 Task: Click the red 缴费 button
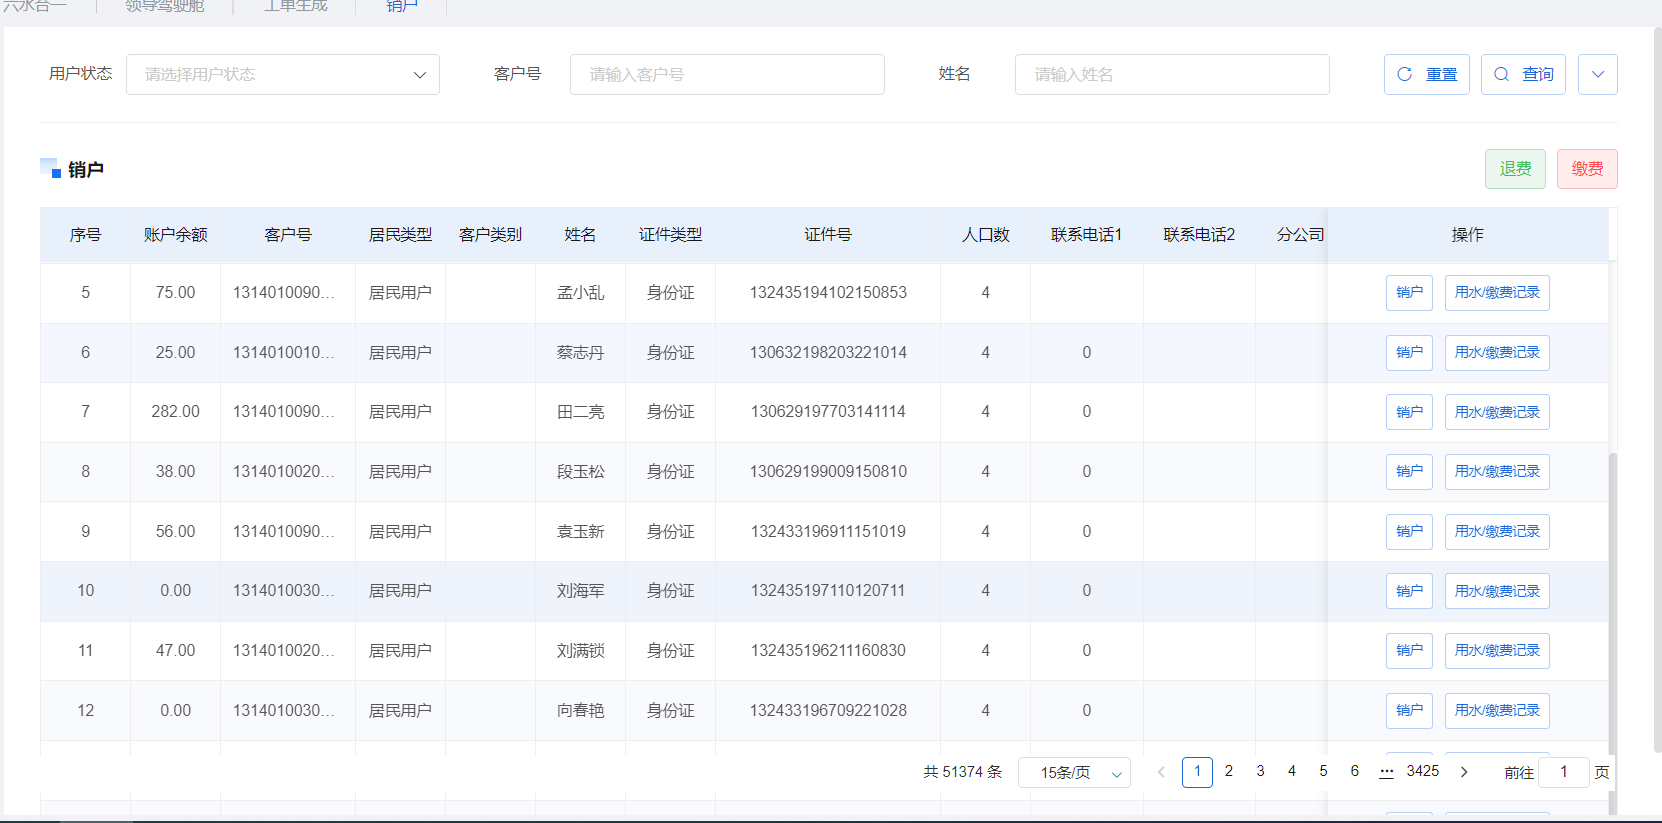(1587, 169)
